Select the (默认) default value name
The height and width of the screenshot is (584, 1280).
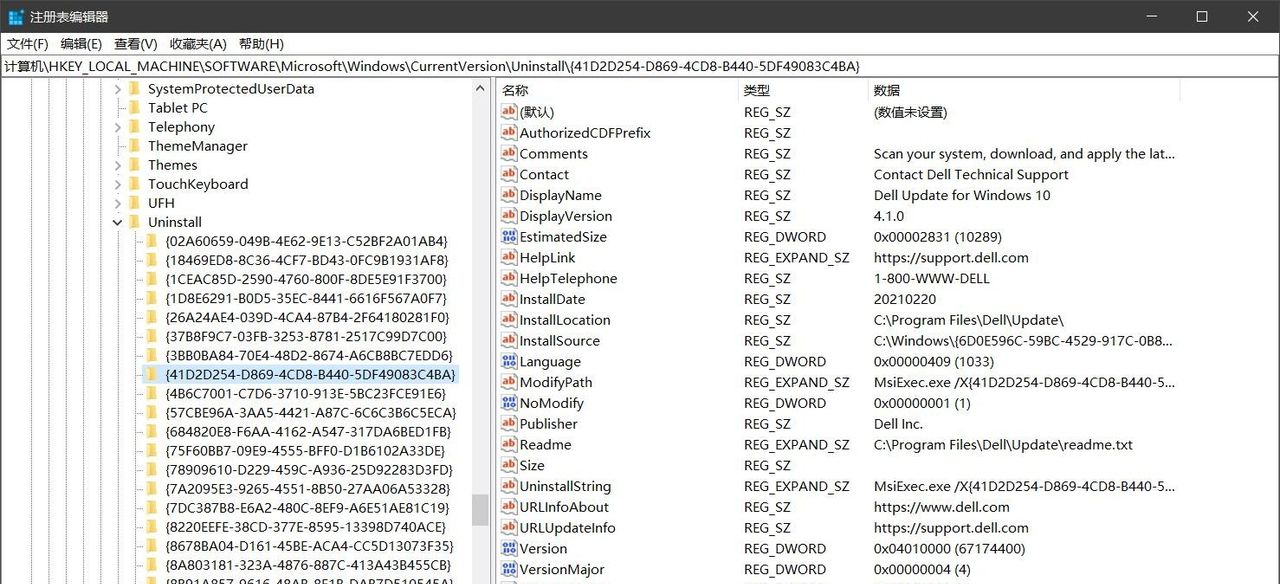click(x=537, y=112)
